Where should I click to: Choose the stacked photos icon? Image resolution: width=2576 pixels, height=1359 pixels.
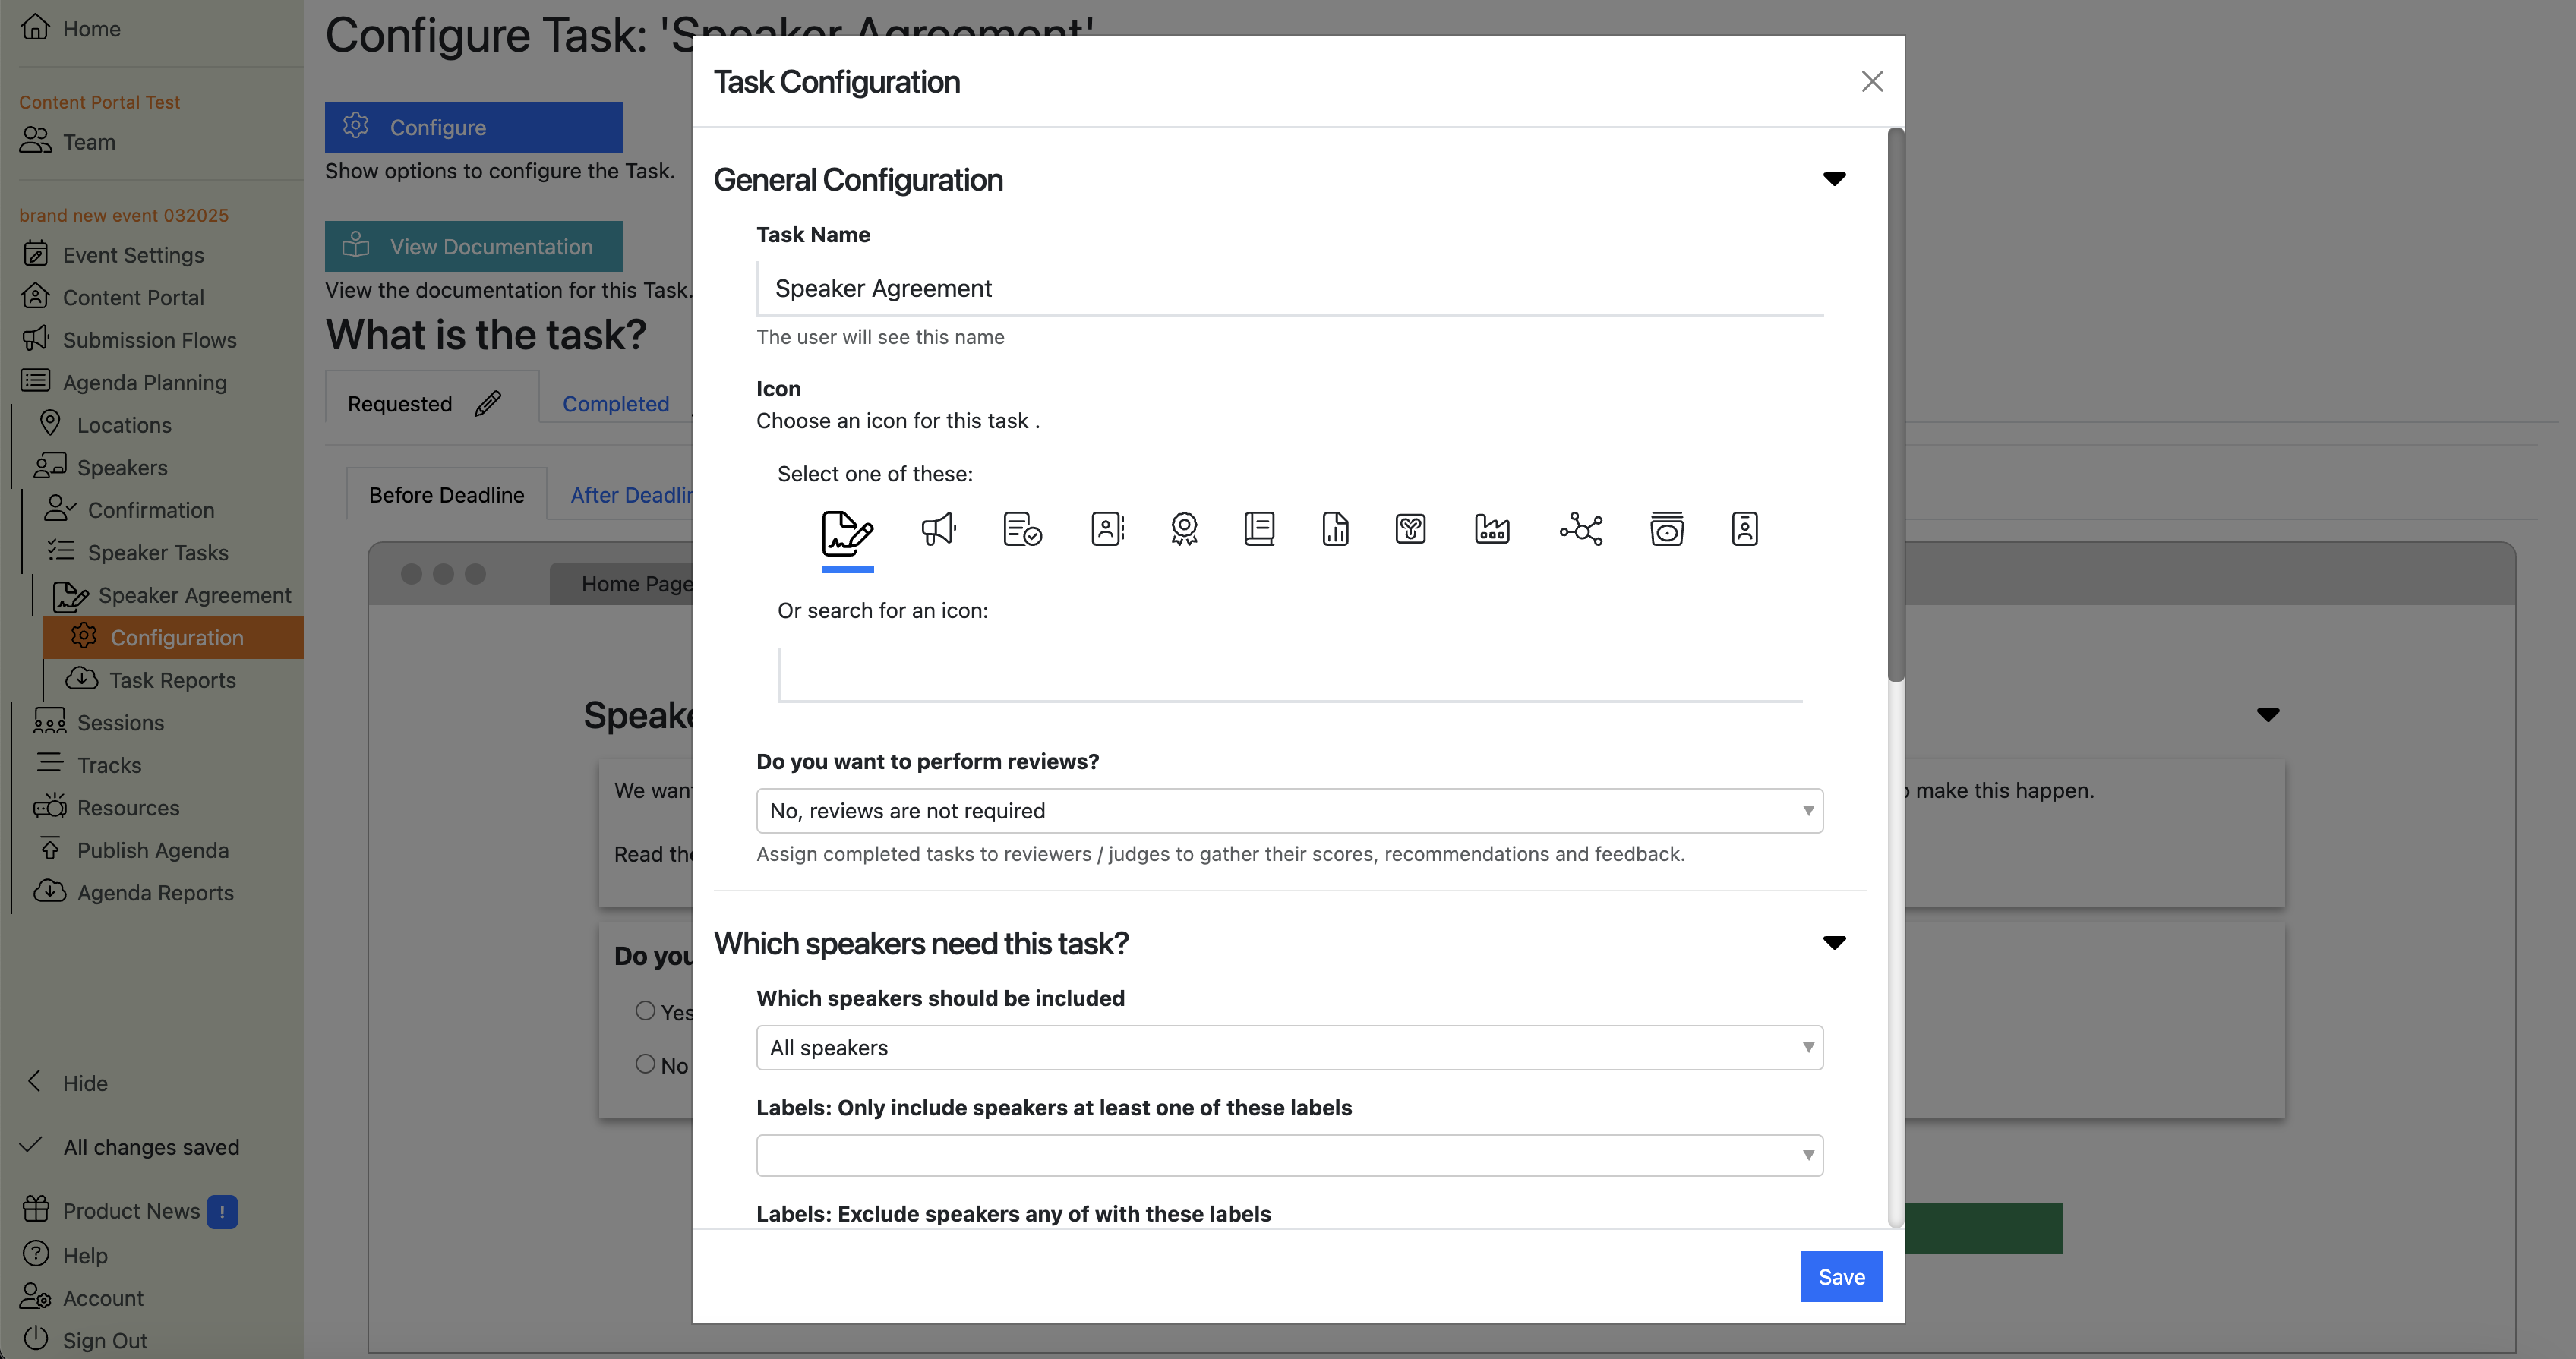click(x=1667, y=528)
